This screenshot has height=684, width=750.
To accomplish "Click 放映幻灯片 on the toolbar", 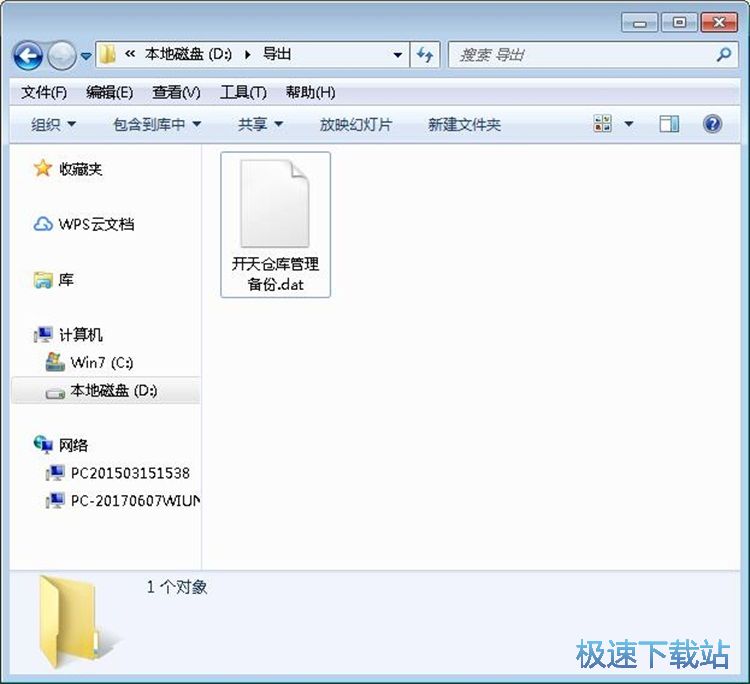I will point(356,125).
